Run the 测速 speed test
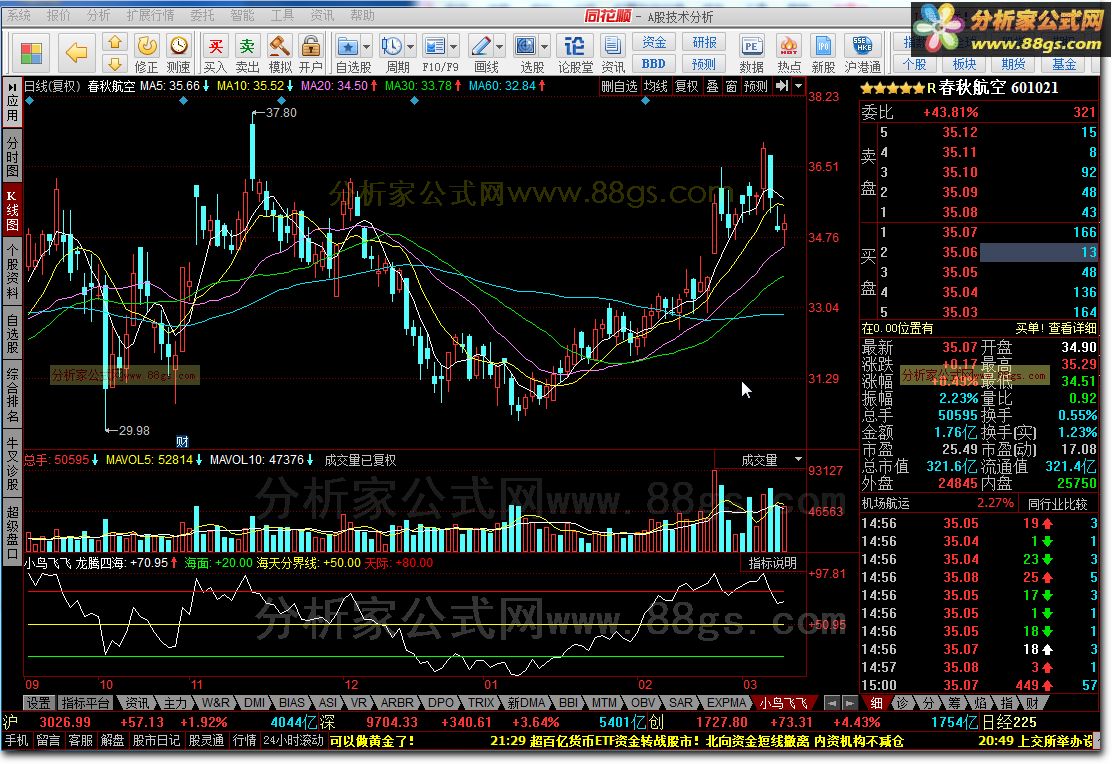The width and height of the screenshot is (1113, 764). point(179,53)
